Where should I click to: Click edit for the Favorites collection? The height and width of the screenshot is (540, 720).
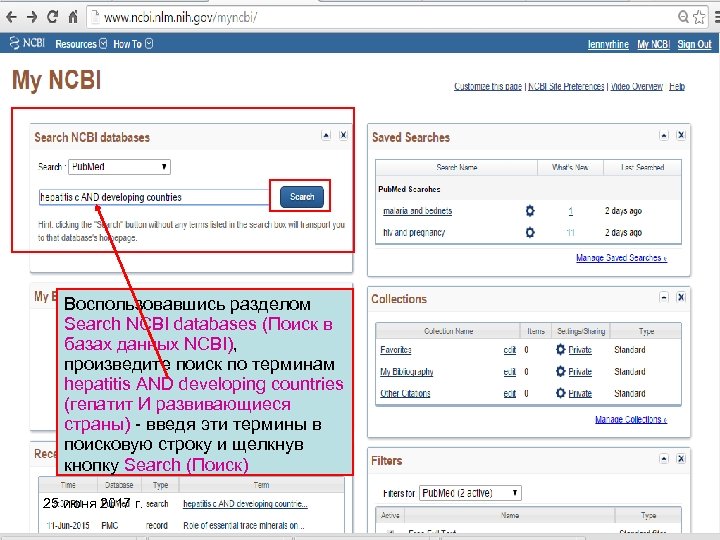coord(510,350)
